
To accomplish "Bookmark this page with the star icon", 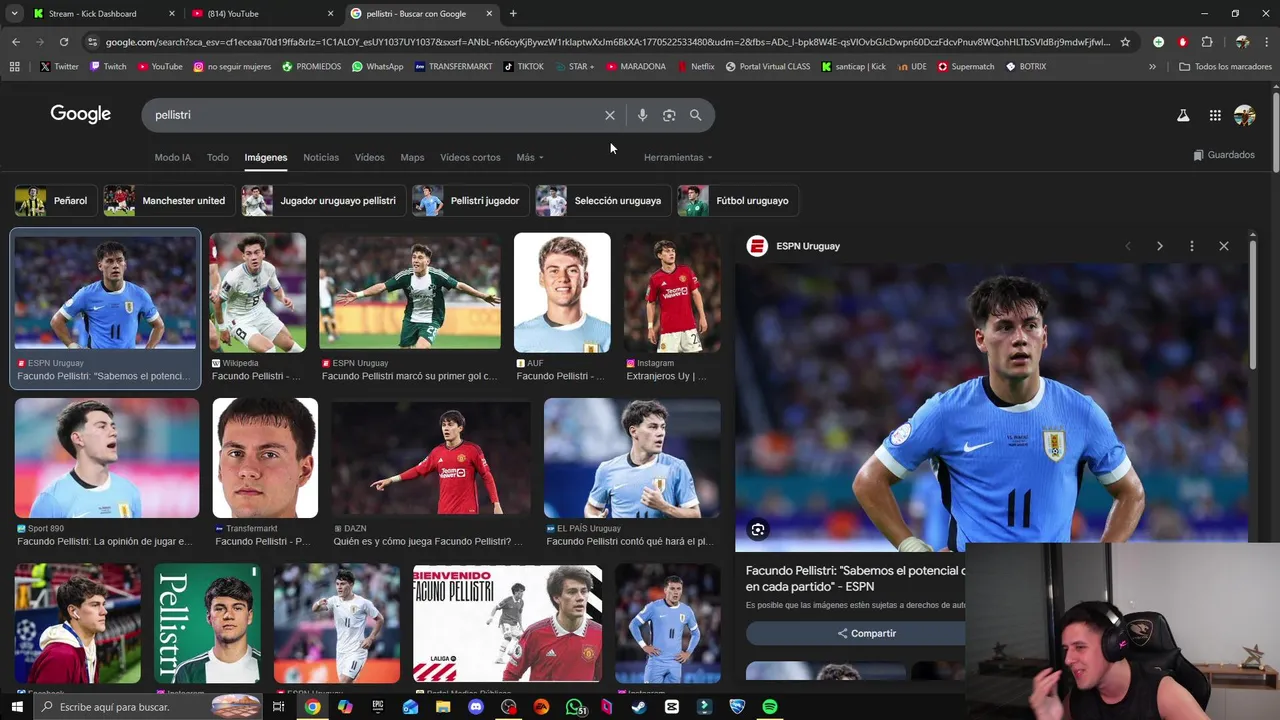I will pyautogui.click(x=1125, y=42).
